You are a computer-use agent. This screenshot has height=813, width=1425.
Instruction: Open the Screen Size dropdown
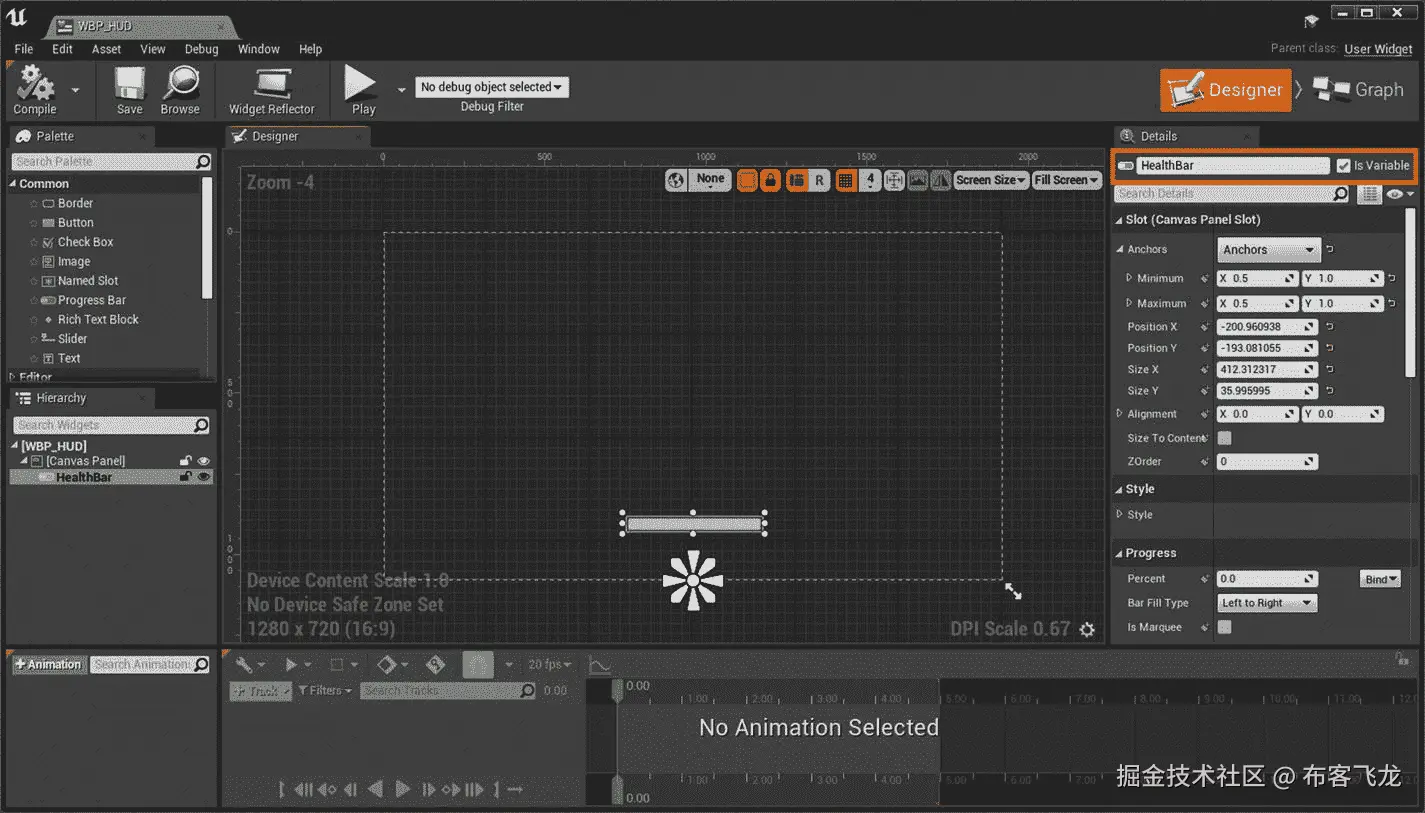tap(990, 180)
